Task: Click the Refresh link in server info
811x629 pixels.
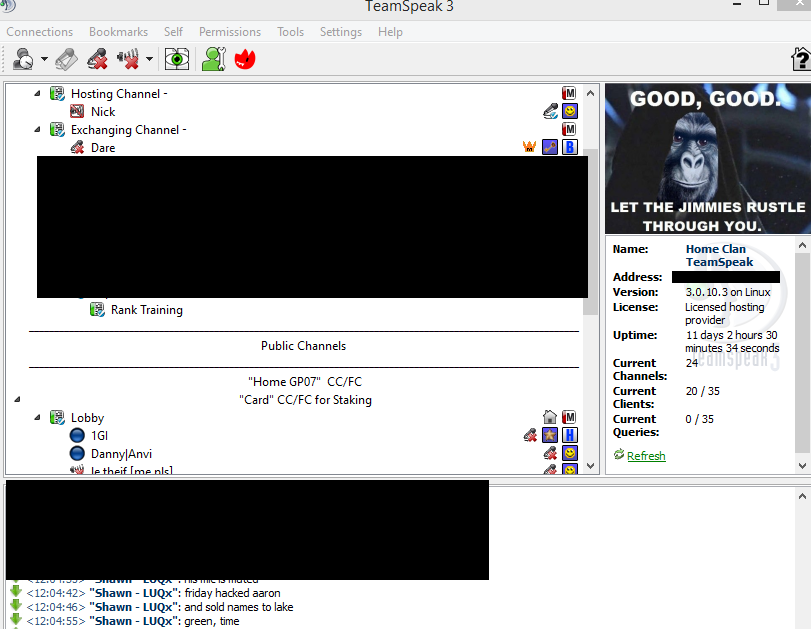Action: click(646, 456)
